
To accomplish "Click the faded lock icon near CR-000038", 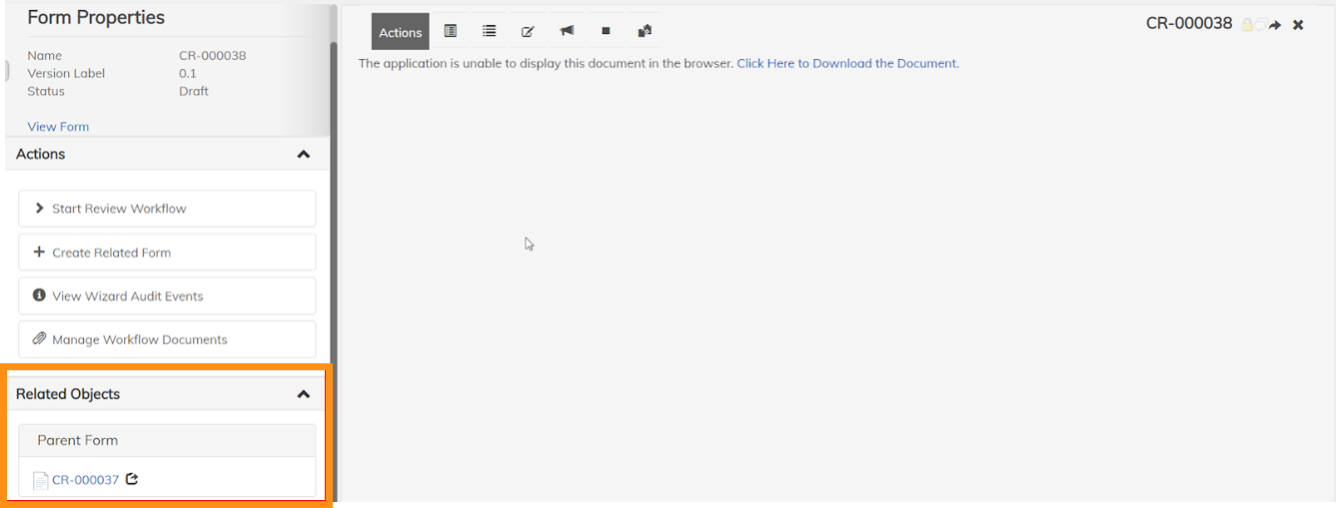I will pyautogui.click(x=1247, y=25).
